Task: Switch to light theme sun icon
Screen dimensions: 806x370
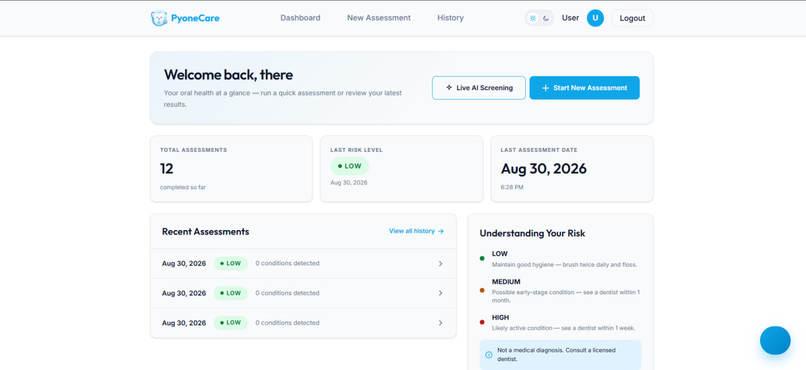Action: click(533, 18)
